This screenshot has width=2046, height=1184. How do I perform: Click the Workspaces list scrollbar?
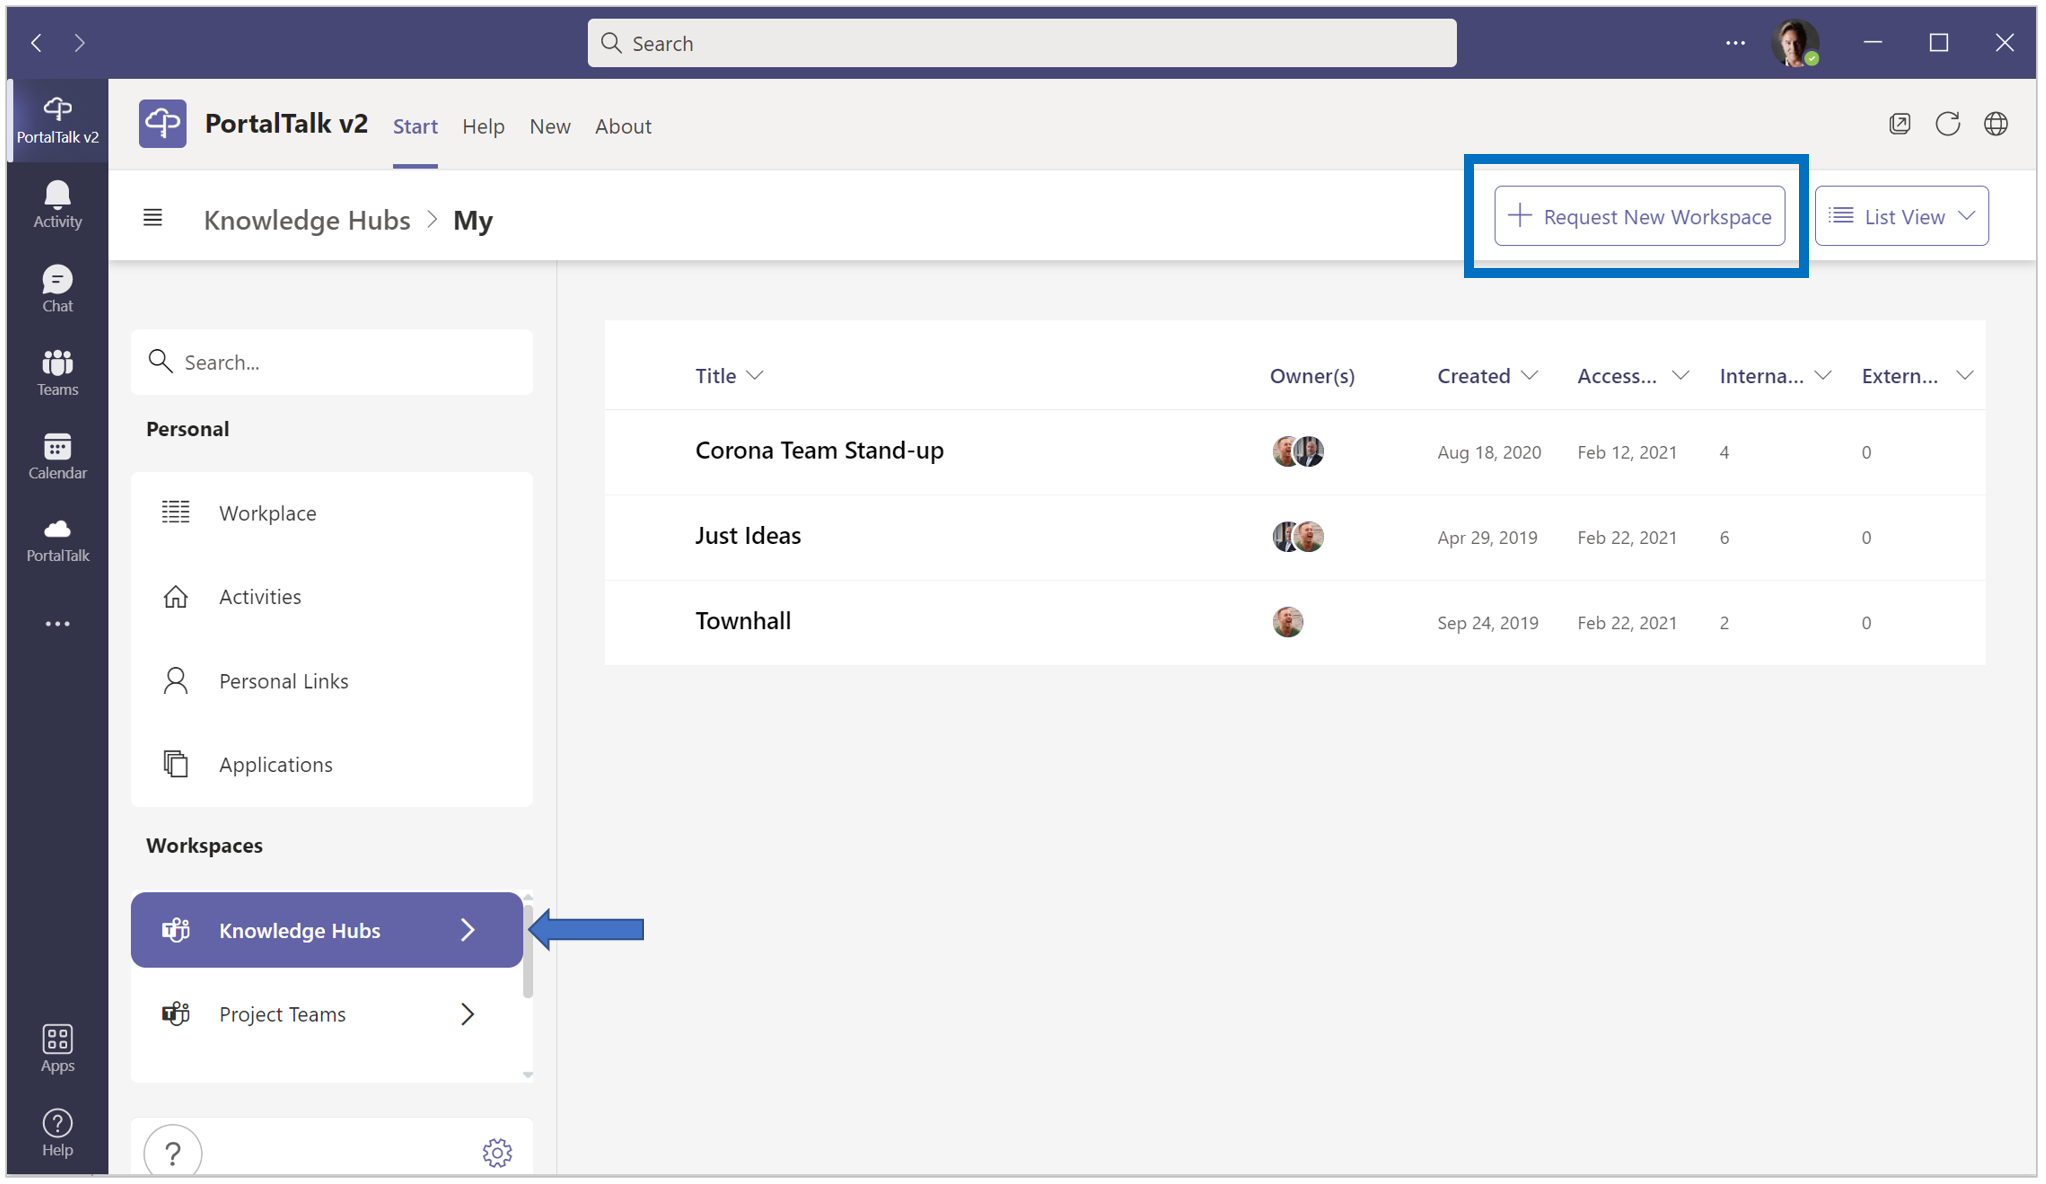(528, 951)
